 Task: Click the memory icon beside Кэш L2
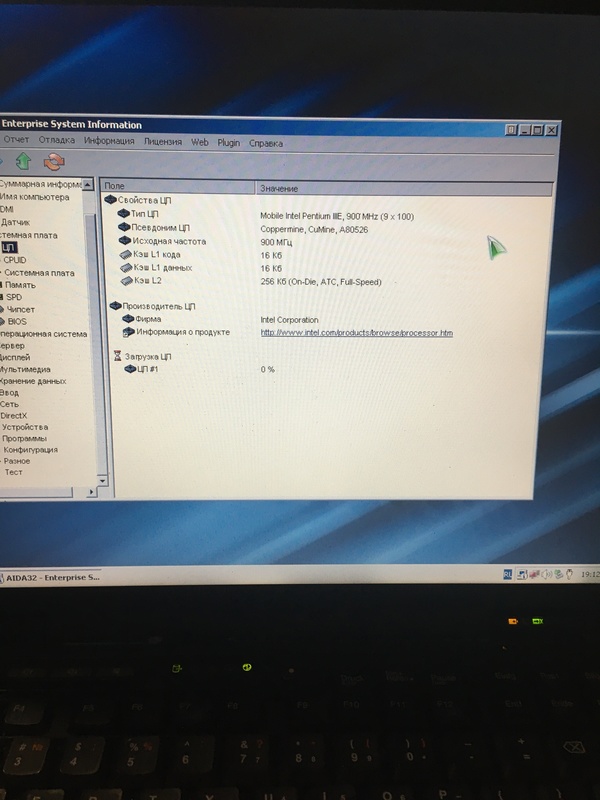click(x=127, y=281)
